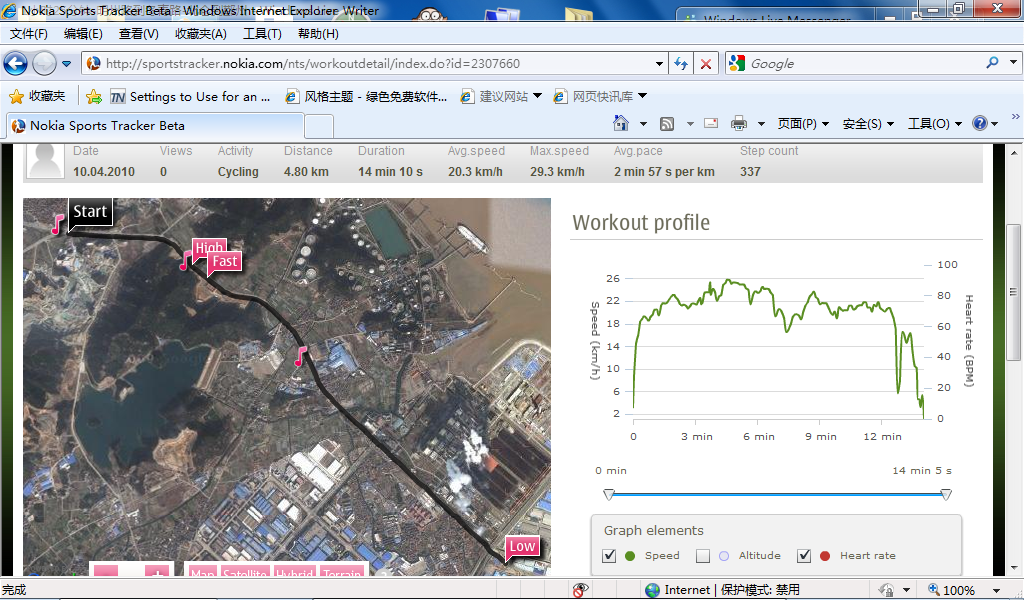The image size is (1024, 600).
Task: Click the Print printer icon
Action: 739,123
